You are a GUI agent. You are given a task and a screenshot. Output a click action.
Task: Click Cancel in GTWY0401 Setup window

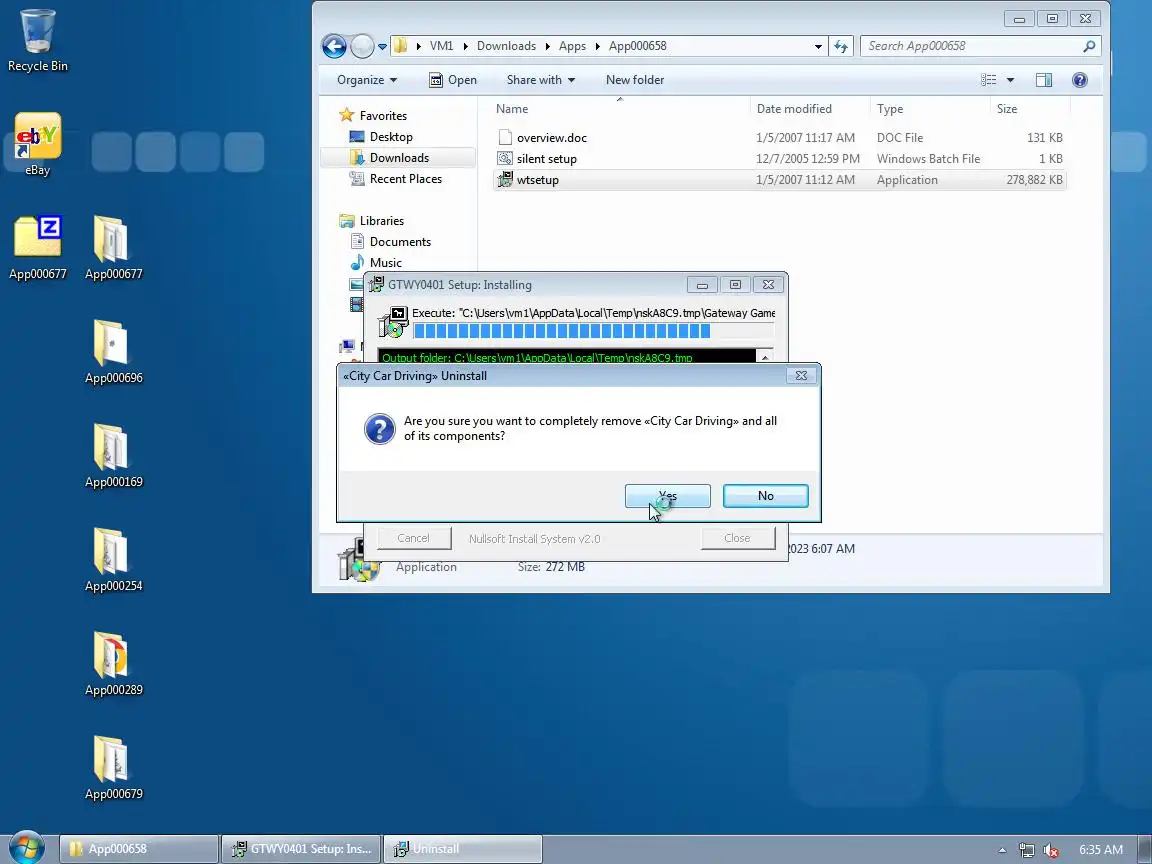point(414,538)
